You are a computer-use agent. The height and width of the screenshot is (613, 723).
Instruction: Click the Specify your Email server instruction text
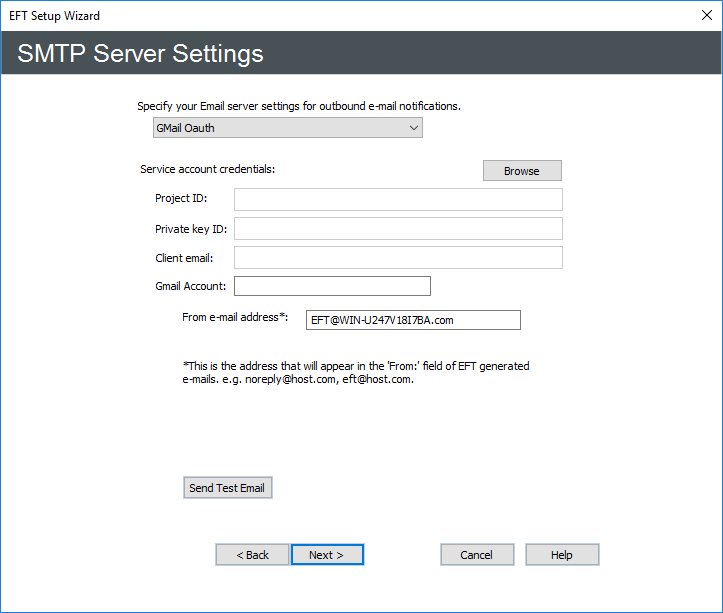point(298,106)
